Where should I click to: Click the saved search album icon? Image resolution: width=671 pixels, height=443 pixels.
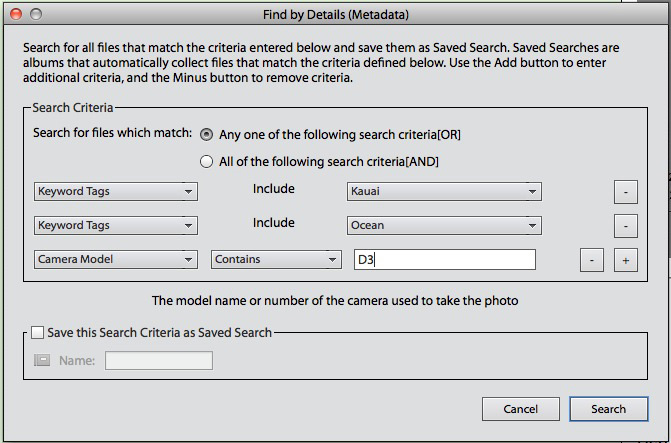point(42,360)
